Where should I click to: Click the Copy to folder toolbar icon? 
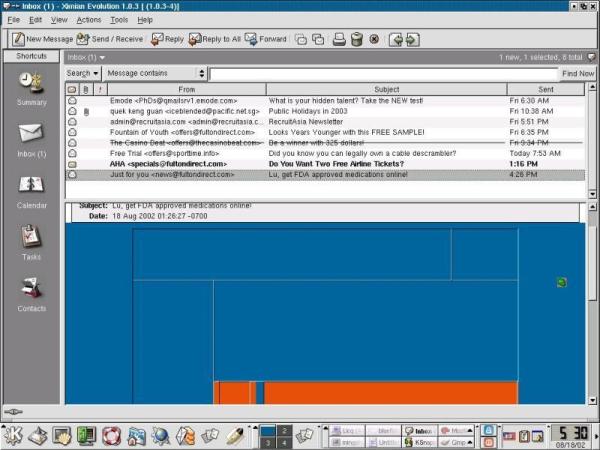(x=318, y=39)
